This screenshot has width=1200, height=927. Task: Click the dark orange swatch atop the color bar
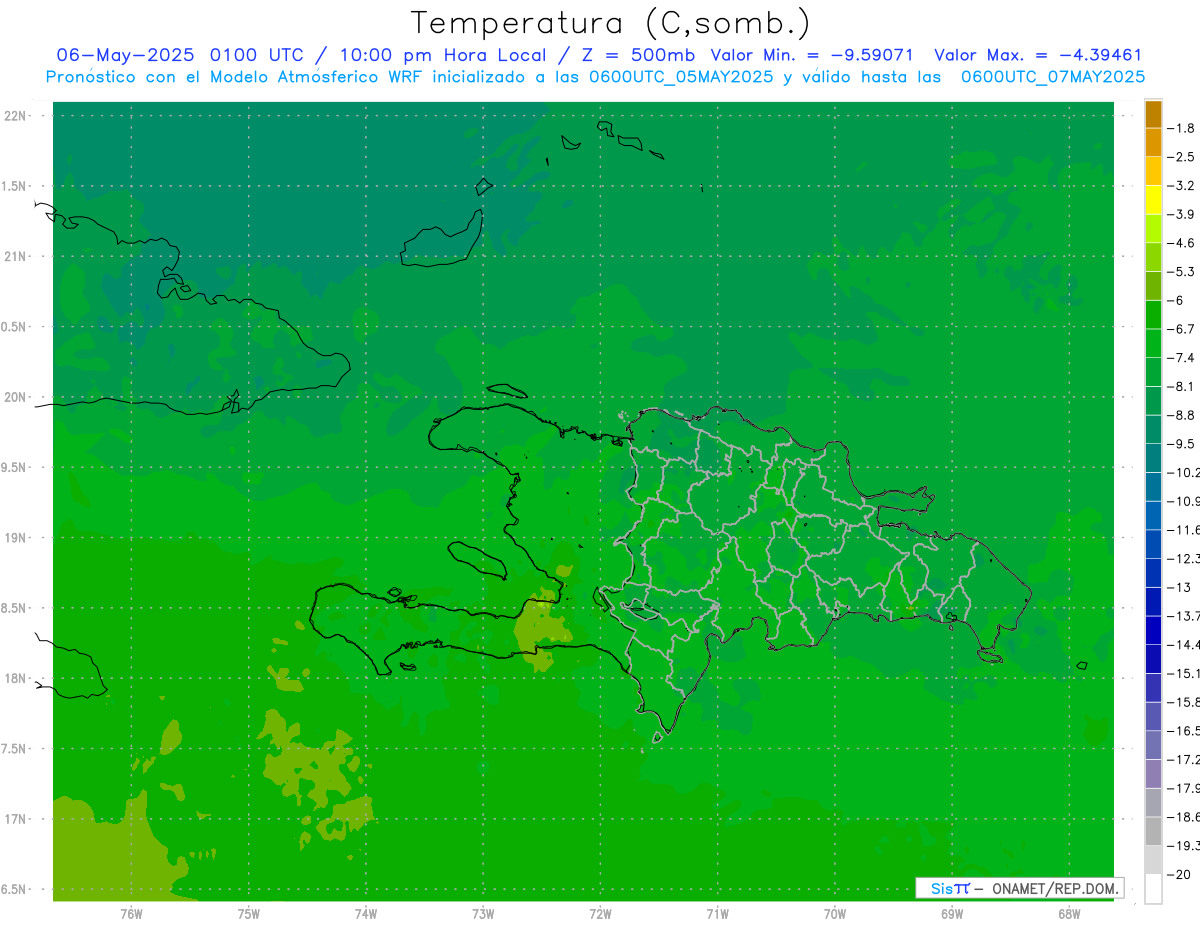pos(1153,114)
